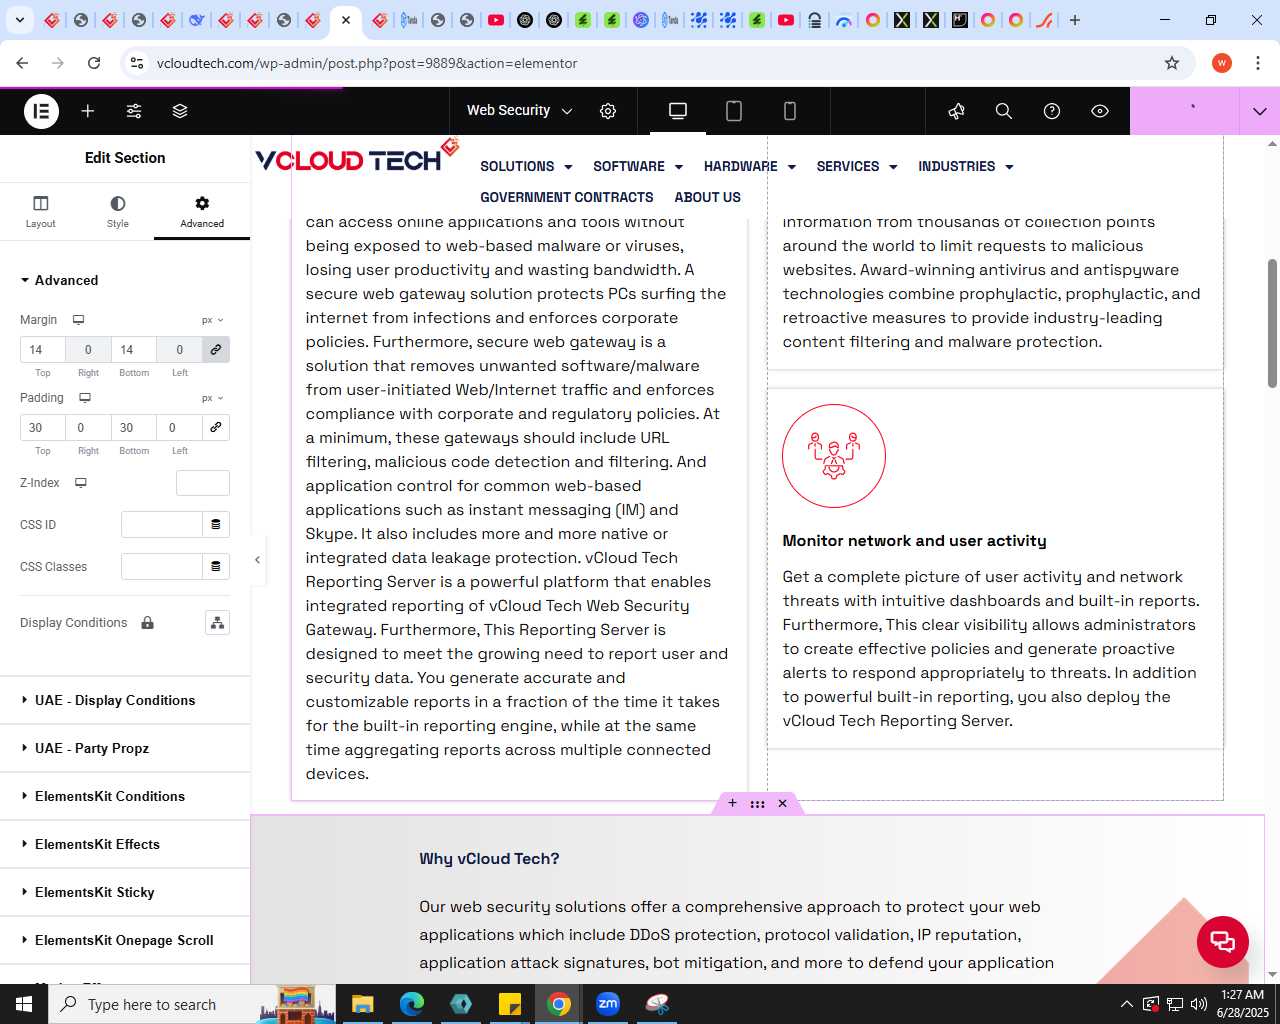The image size is (1280, 1024).
Task: Open the Elementor logo menu
Action: pos(41,111)
